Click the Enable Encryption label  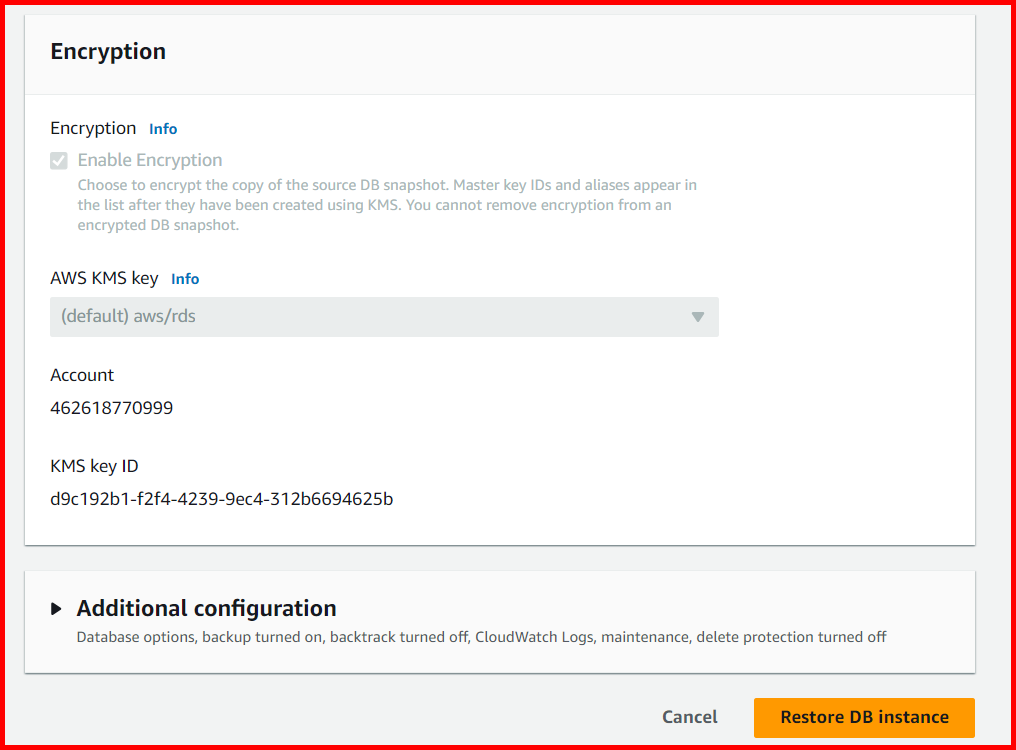tap(149, 160)
